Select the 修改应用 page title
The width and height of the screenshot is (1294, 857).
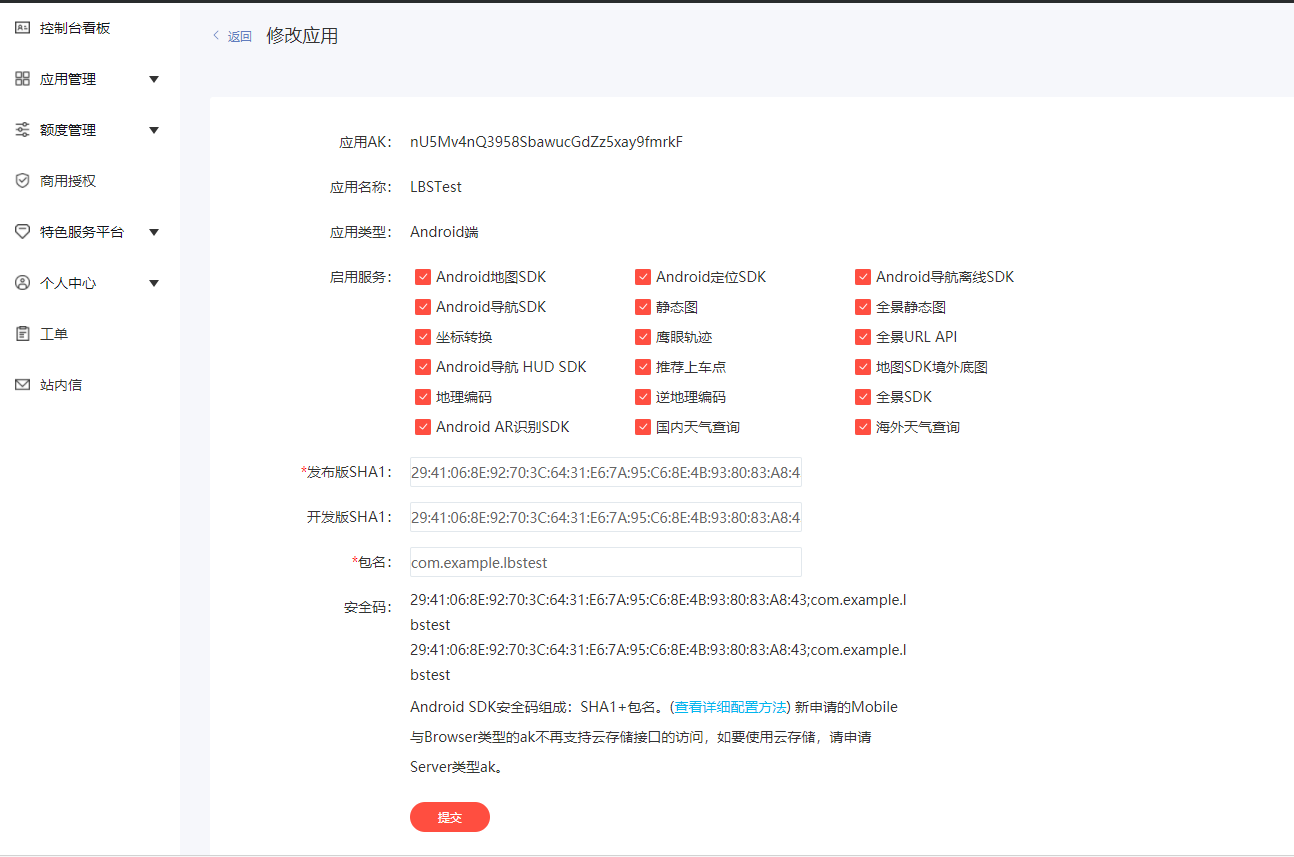(301, 35)
